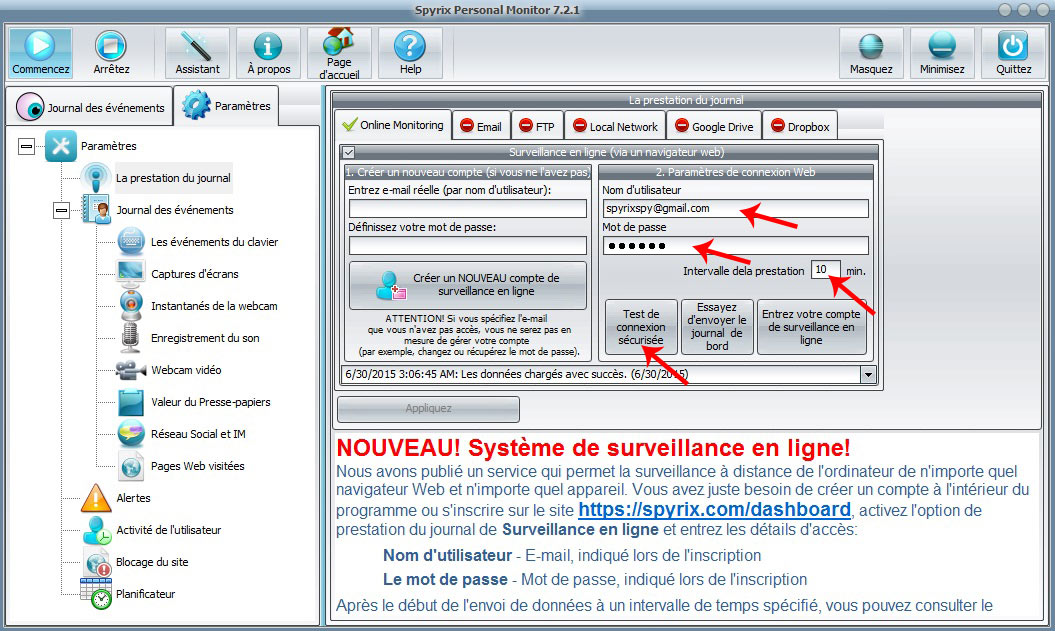Open the Assistant wizard
This screenshot has height=631, width=1055.
click(x=197, y=53)
